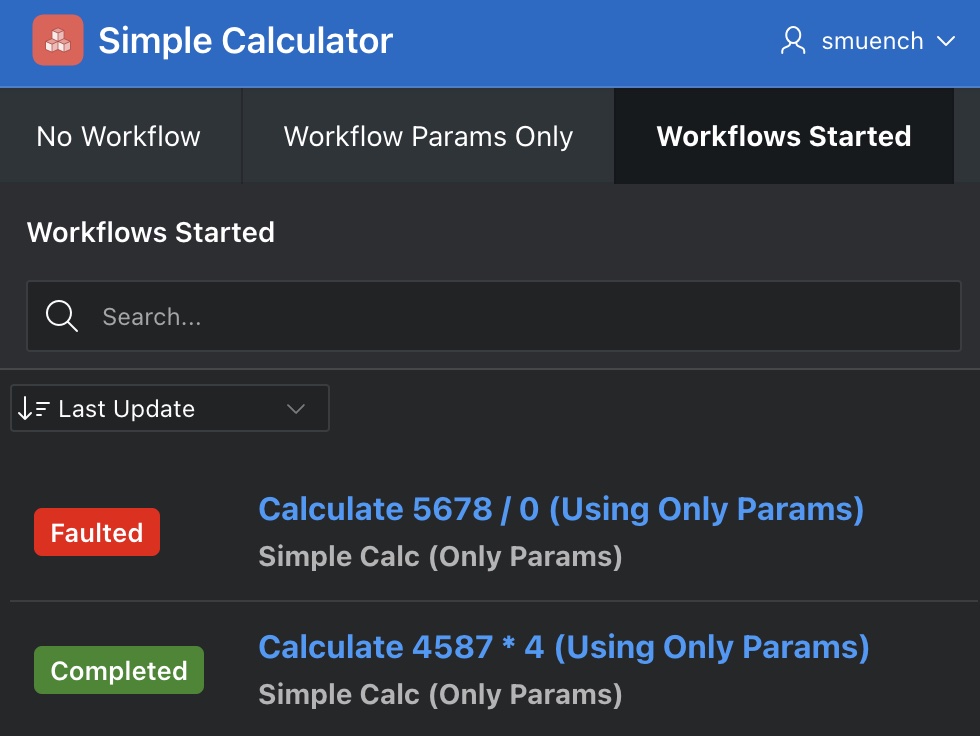Click the Simple Calculator header title
Screen dimensions: 980x736
245,41
